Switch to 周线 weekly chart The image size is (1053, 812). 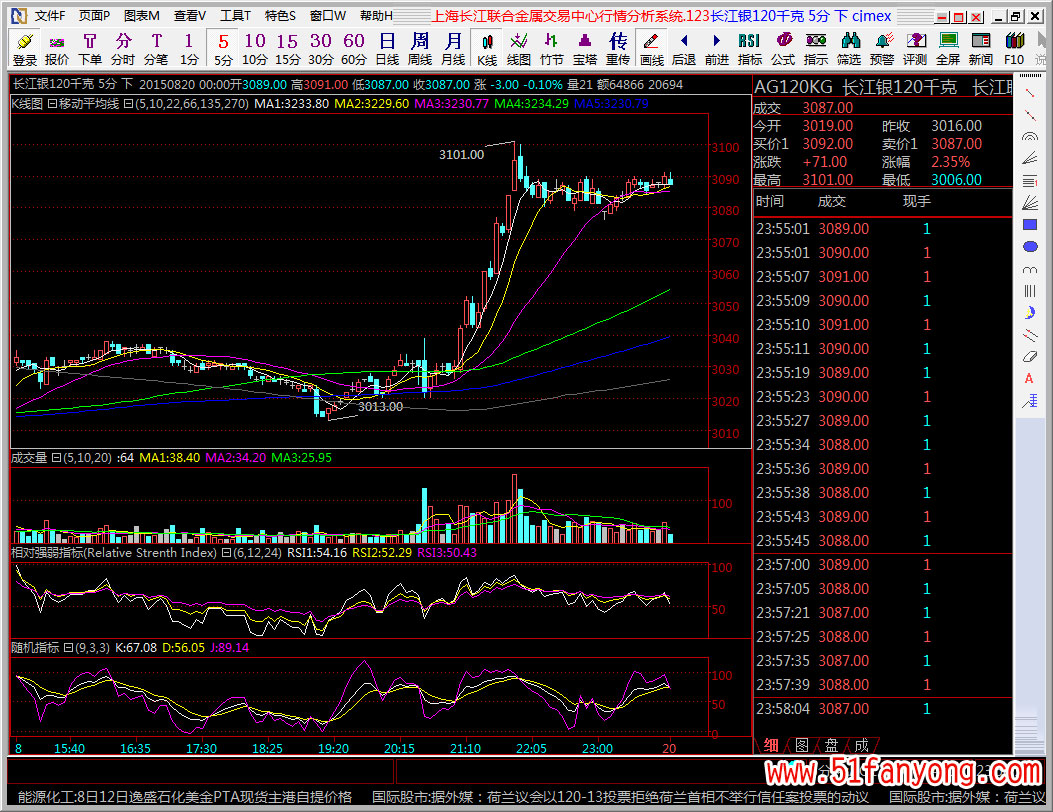(x=420, y=49)
